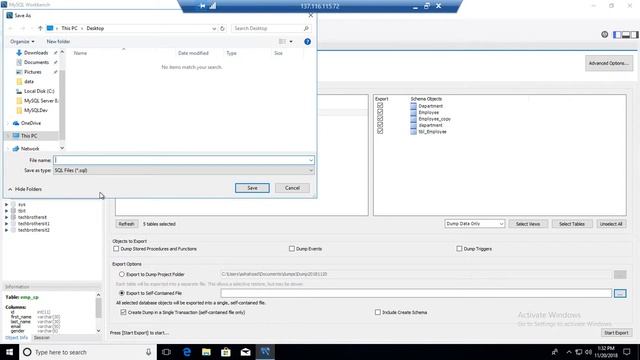Click the Back navigation arrow
The width and height of the screenshot is (640, 360).
pyautogui.click(x=11, y=28)
